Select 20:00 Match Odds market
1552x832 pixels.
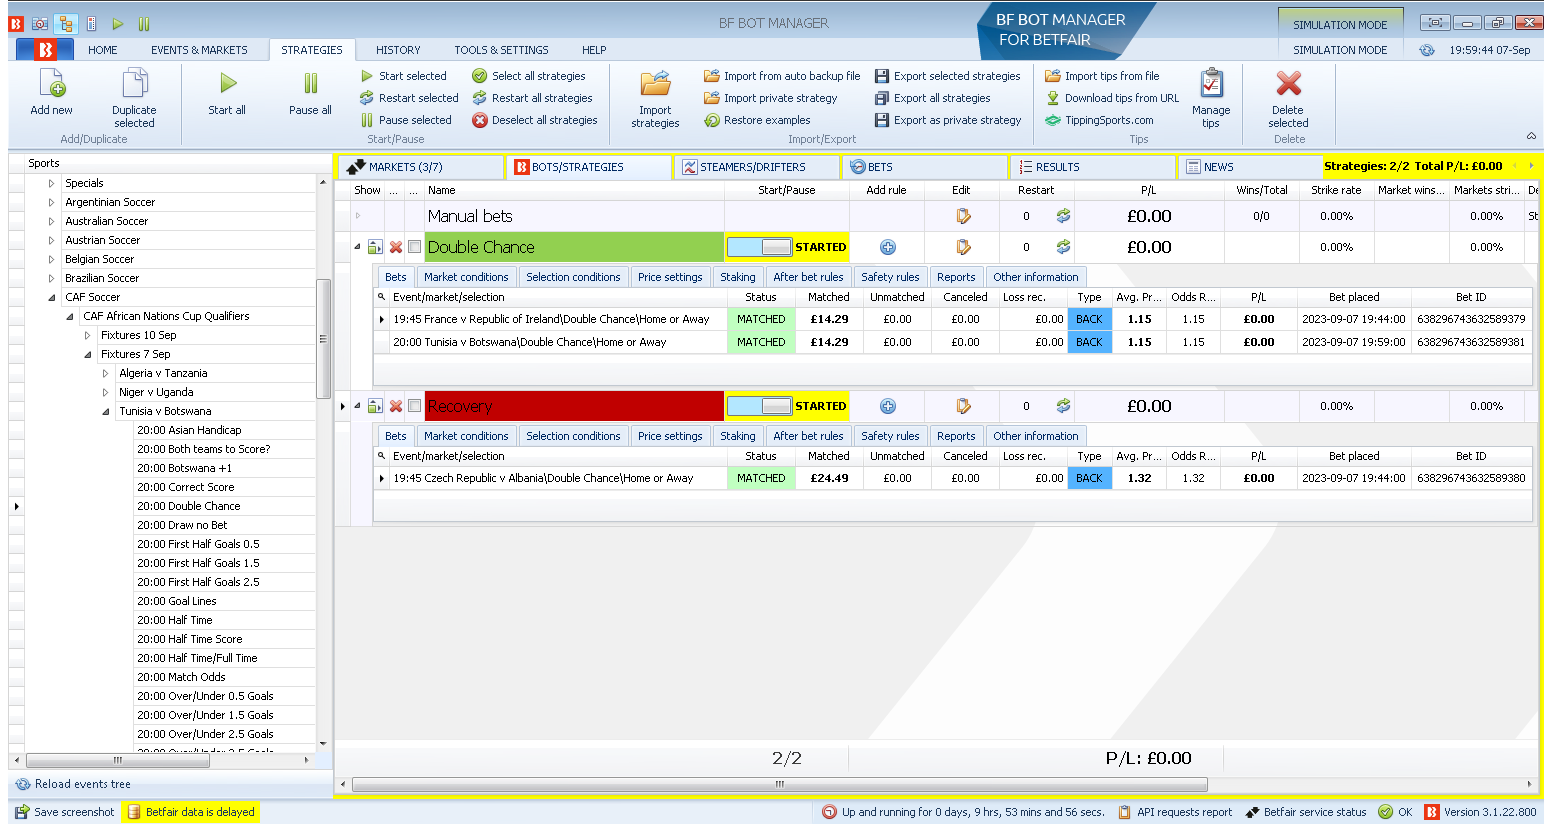(x=181, y=677)
